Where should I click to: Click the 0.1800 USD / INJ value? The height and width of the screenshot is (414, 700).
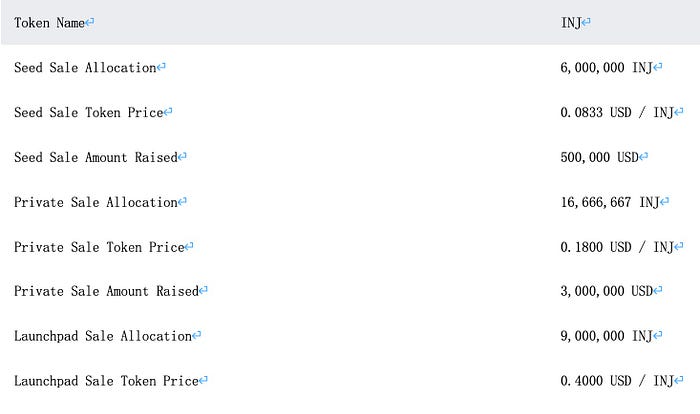pos(617,247)
